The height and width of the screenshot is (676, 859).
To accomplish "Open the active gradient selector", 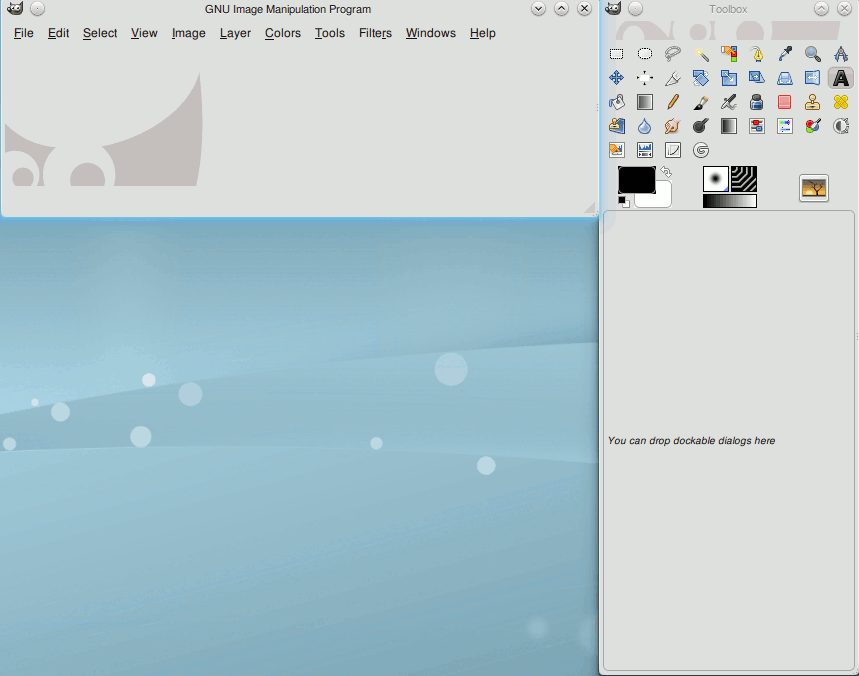I will pyautogui.click(x=730, y=201).
